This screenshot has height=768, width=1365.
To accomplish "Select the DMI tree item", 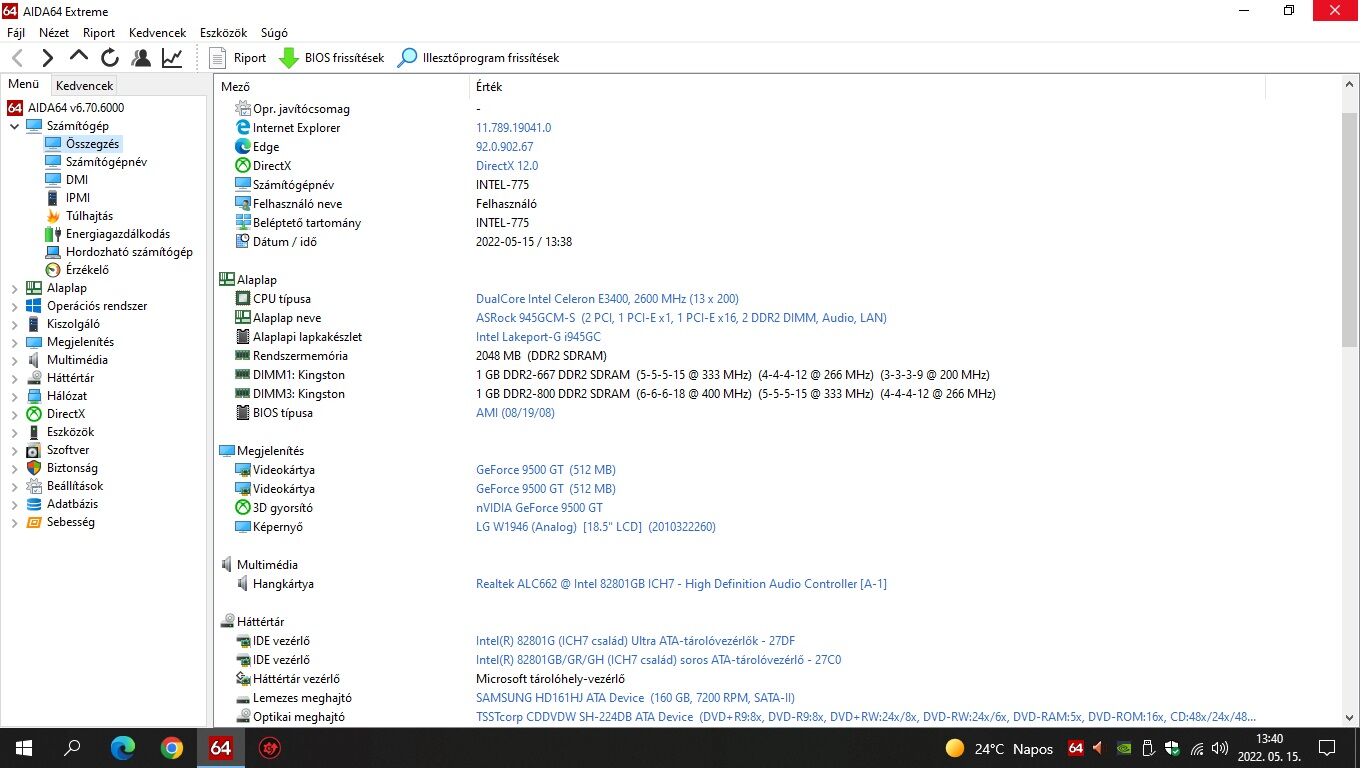I will [77, 180].
